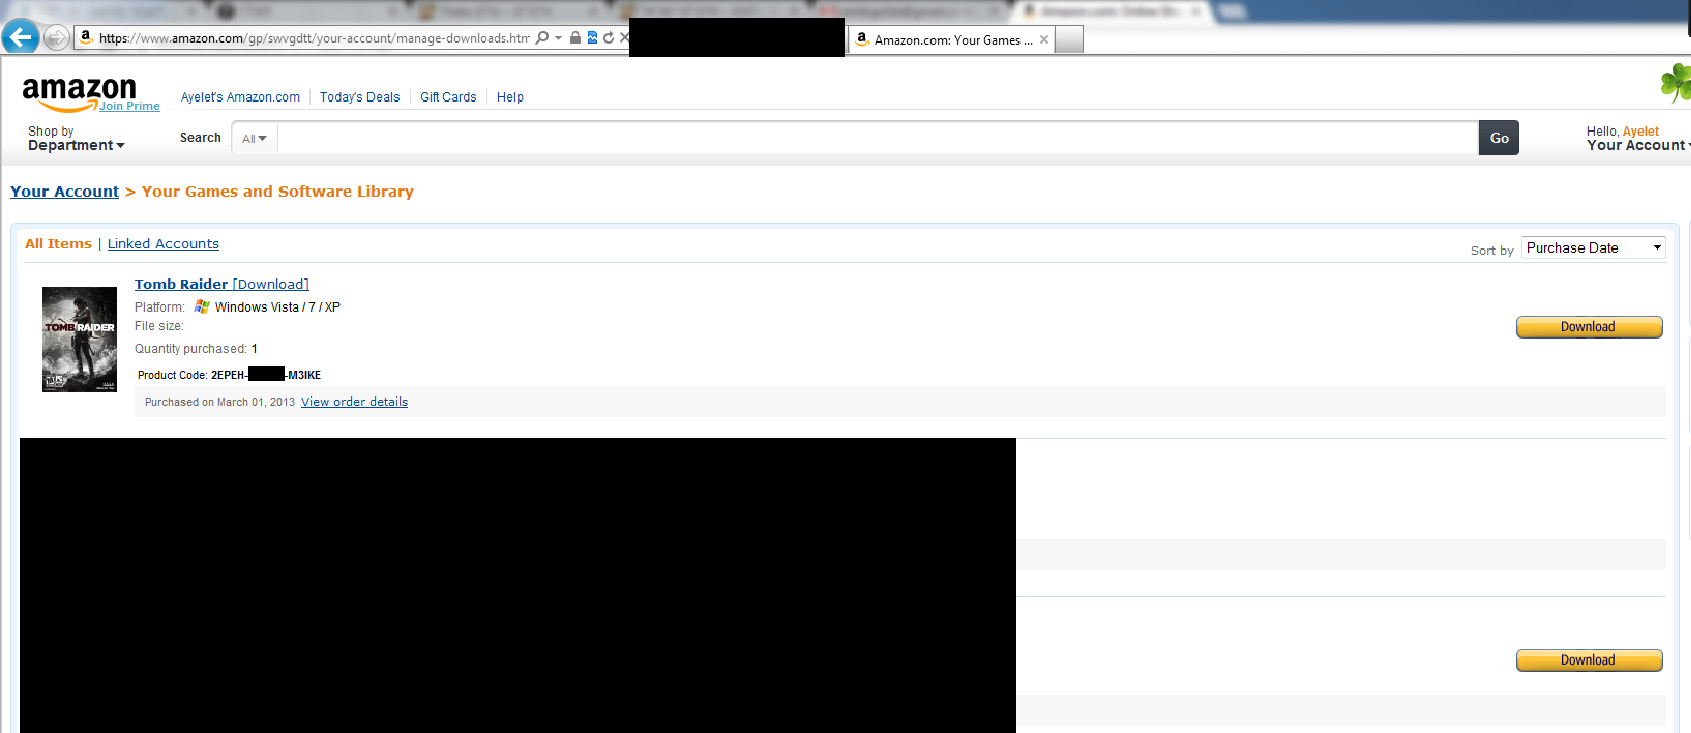Click the Tomb Raider cover thumbnail

click(79, 339)
